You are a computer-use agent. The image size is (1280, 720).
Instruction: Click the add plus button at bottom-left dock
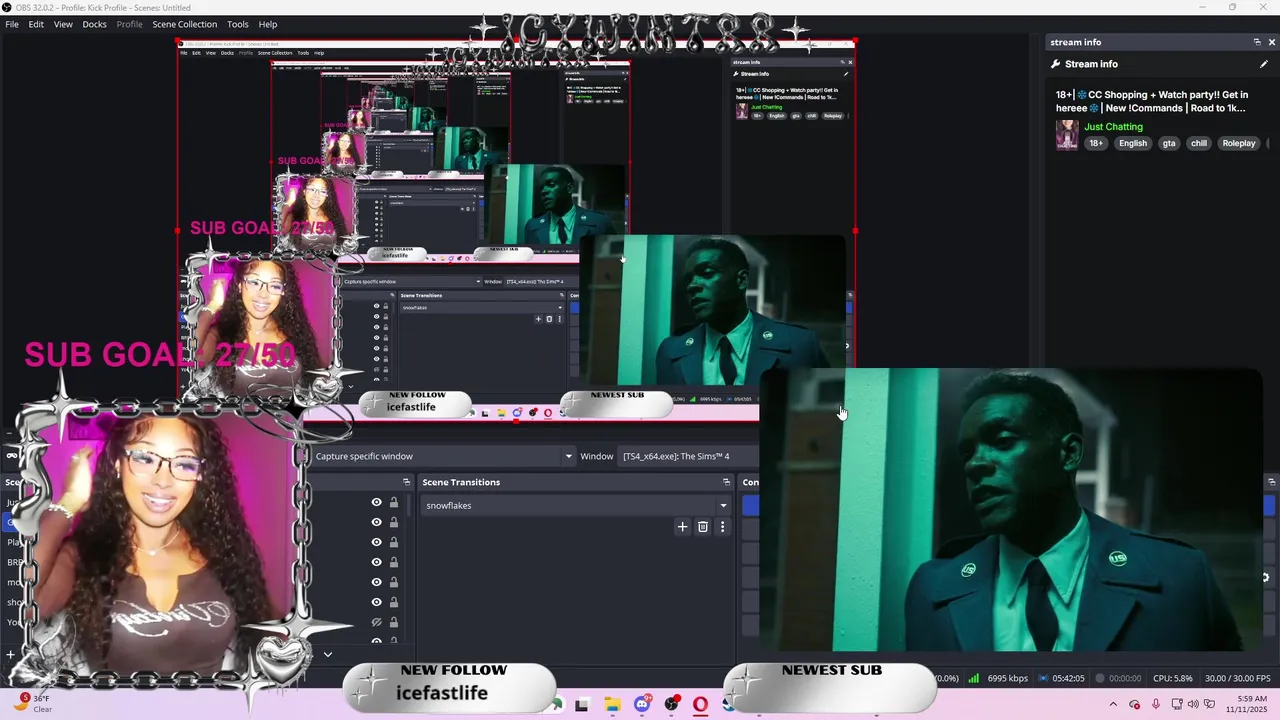tap(10, 654)
